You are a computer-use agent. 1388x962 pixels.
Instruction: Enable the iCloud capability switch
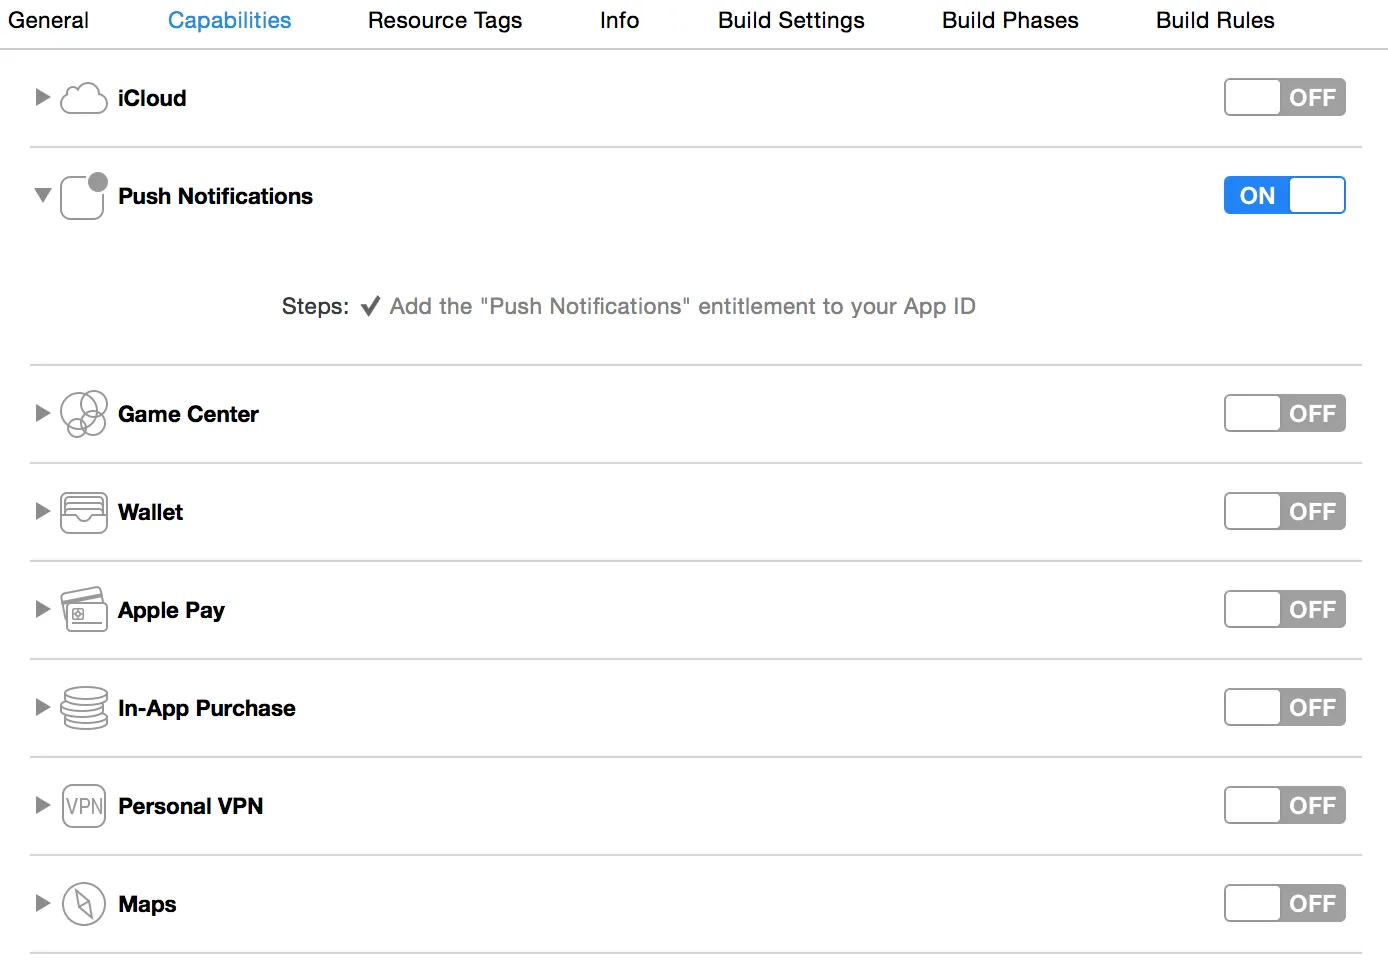pos(1284,98)
